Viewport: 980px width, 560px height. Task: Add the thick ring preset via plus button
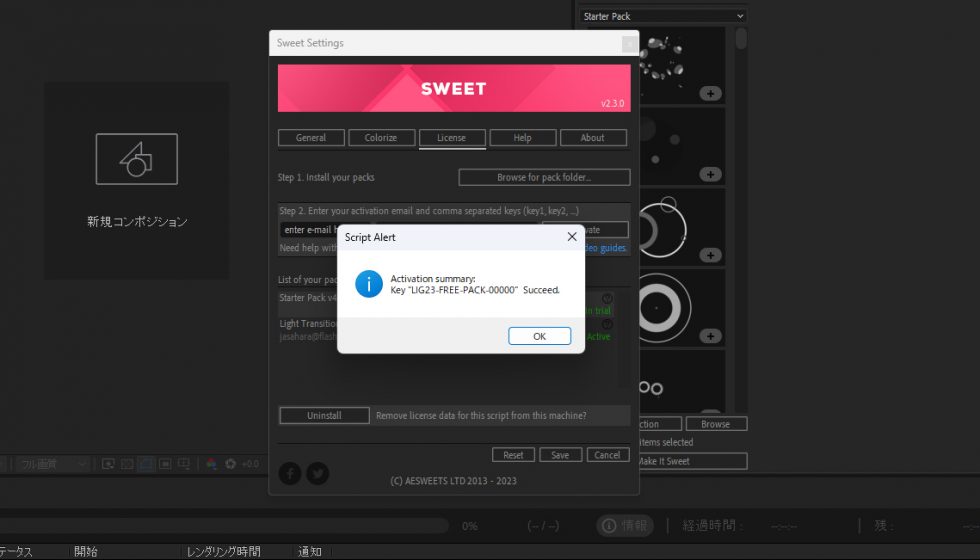coord(710,336)
